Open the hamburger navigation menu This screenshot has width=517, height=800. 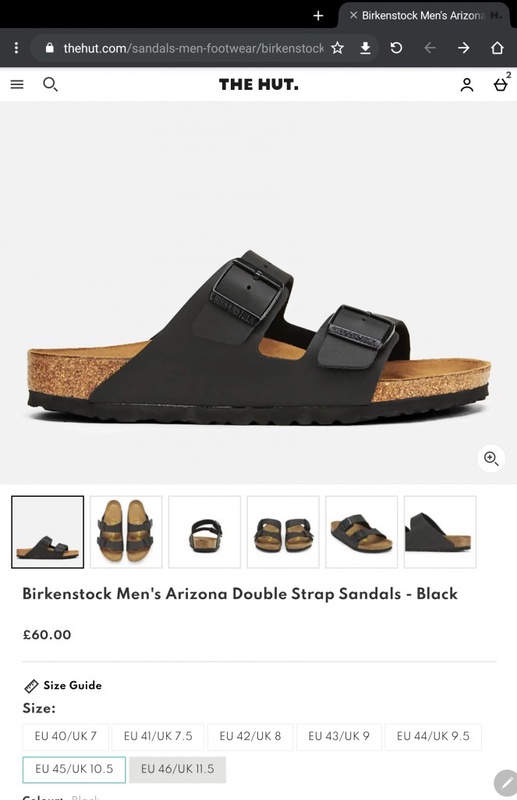click(x=17, y=84)
